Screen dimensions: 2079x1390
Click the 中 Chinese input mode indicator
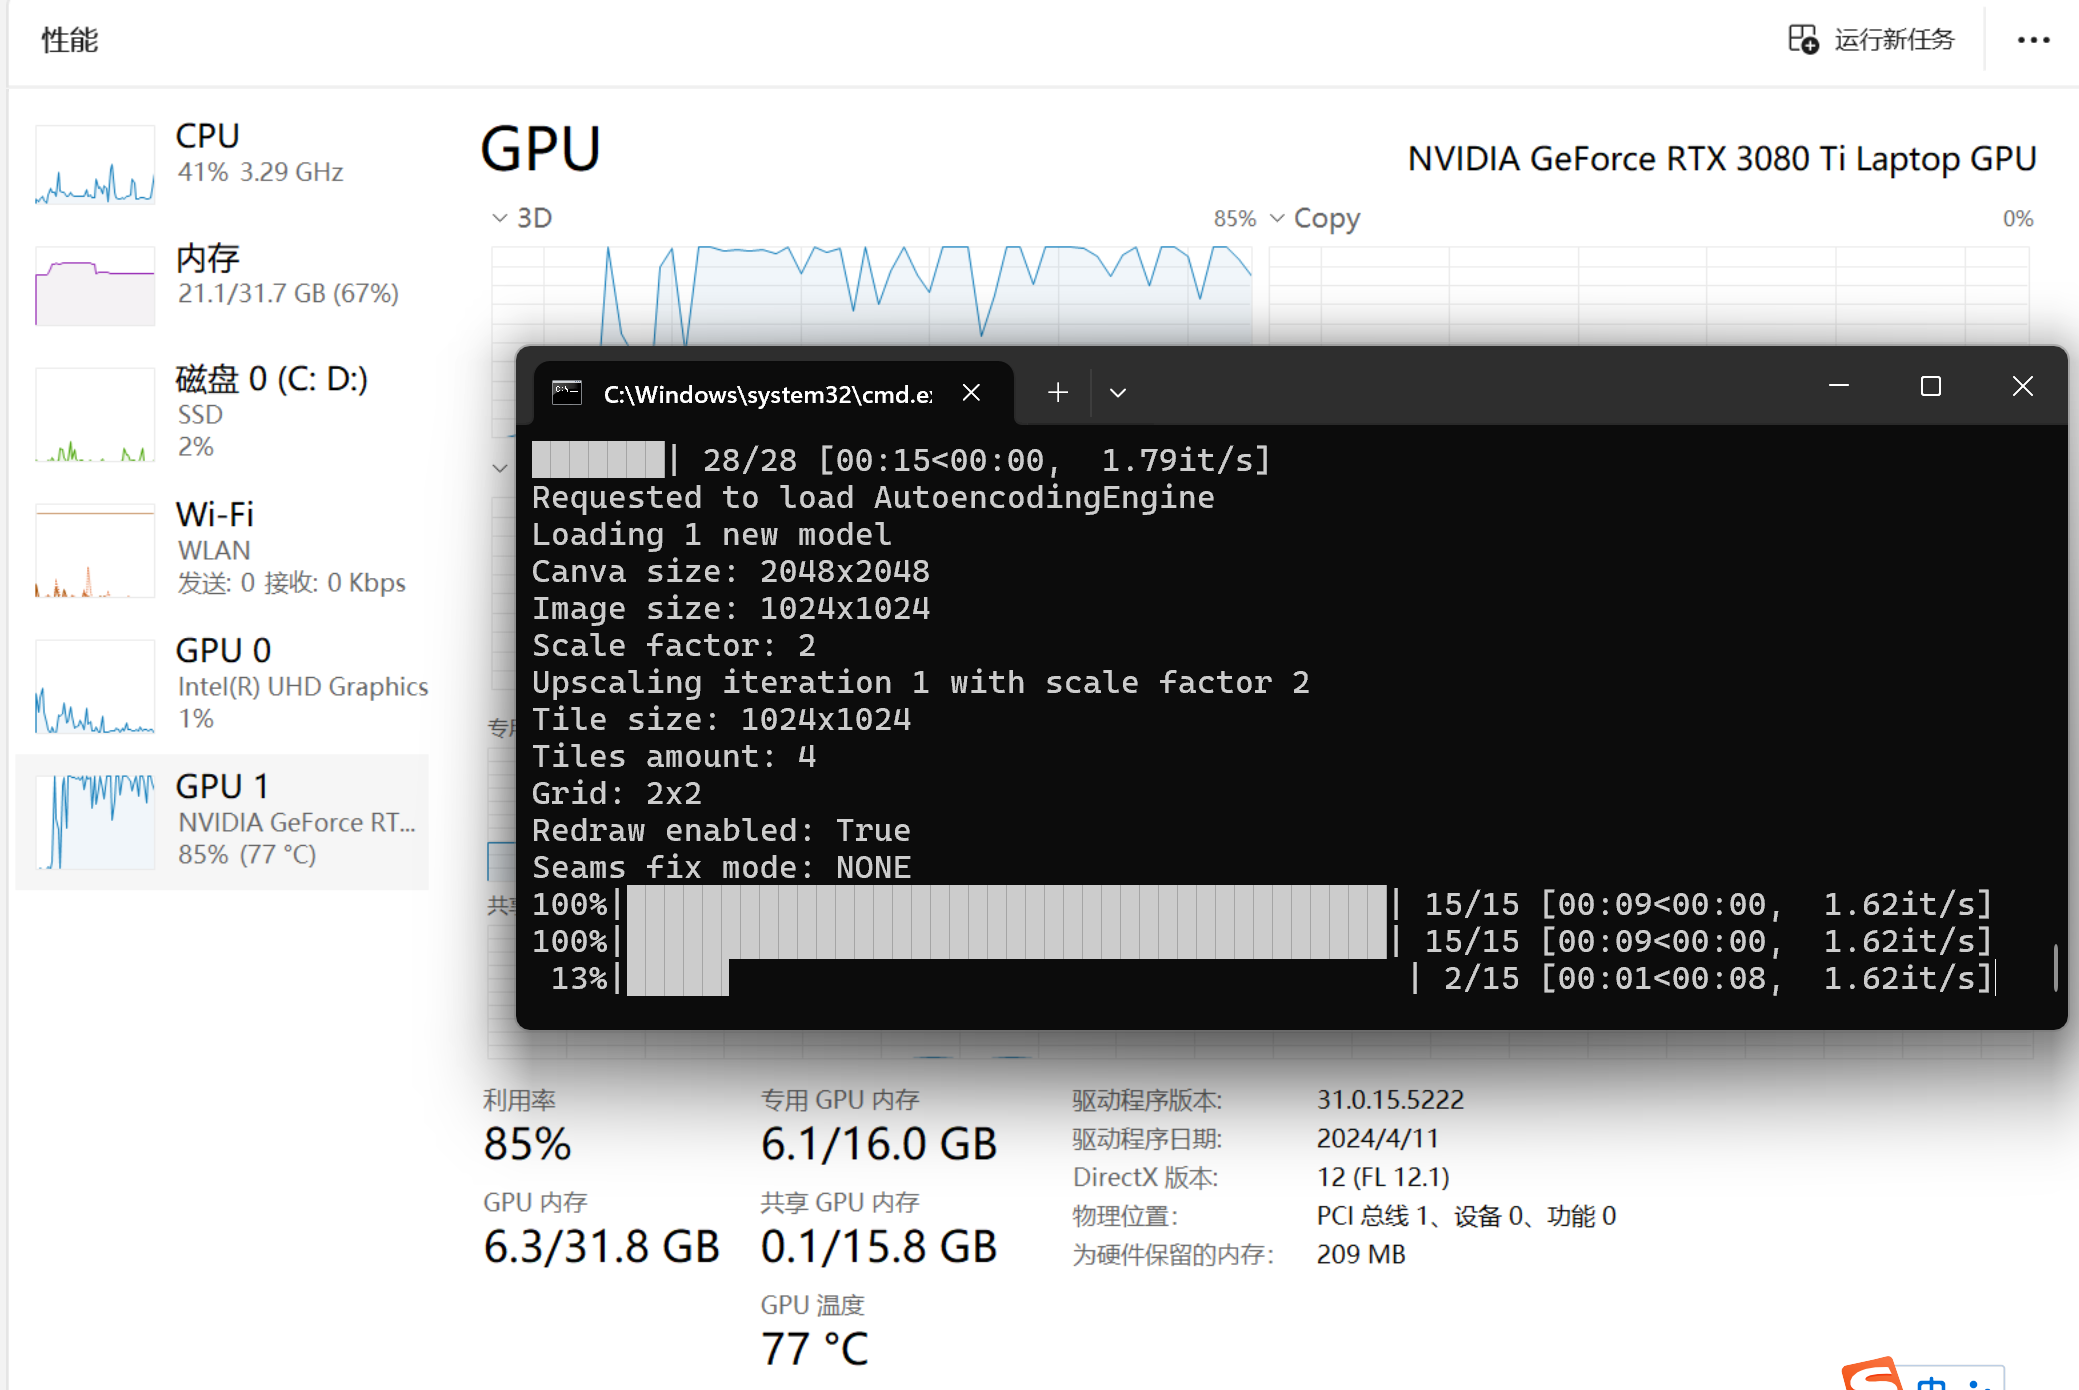tap(1932, 1382)
